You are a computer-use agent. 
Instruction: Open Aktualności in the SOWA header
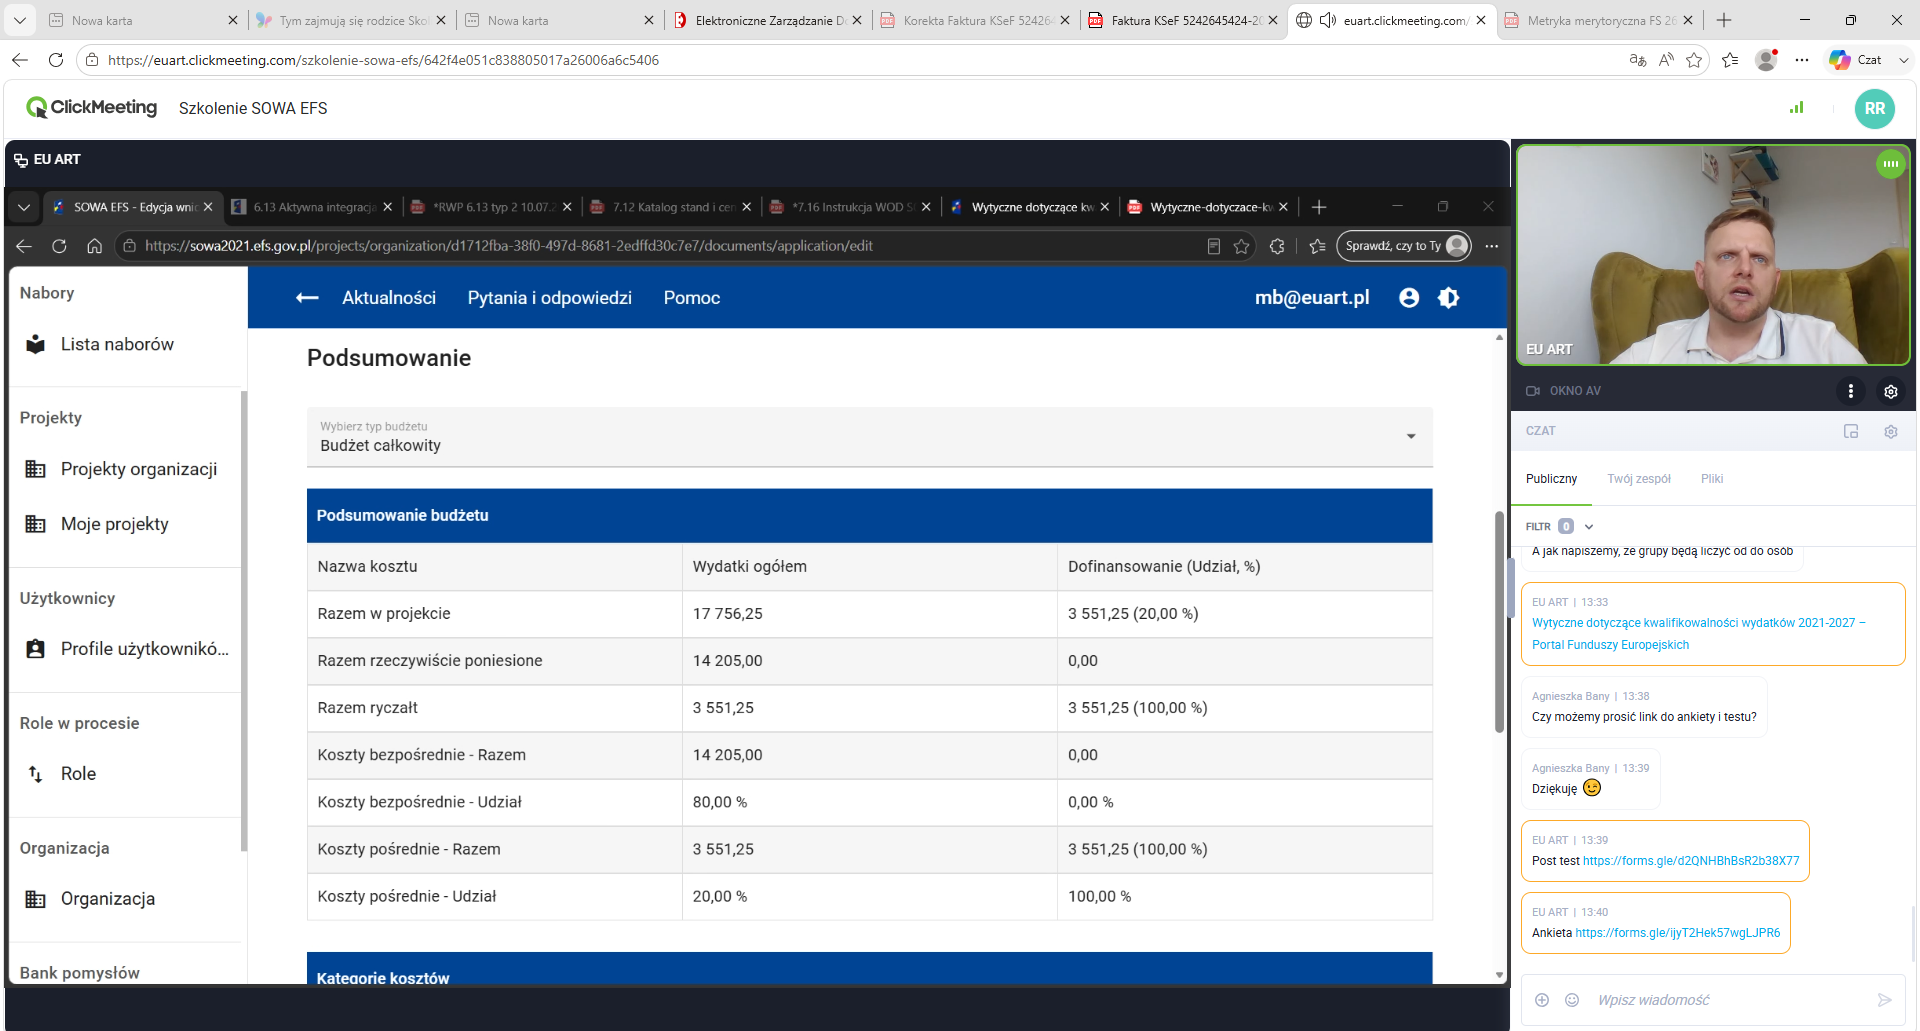tap(389, 298)
